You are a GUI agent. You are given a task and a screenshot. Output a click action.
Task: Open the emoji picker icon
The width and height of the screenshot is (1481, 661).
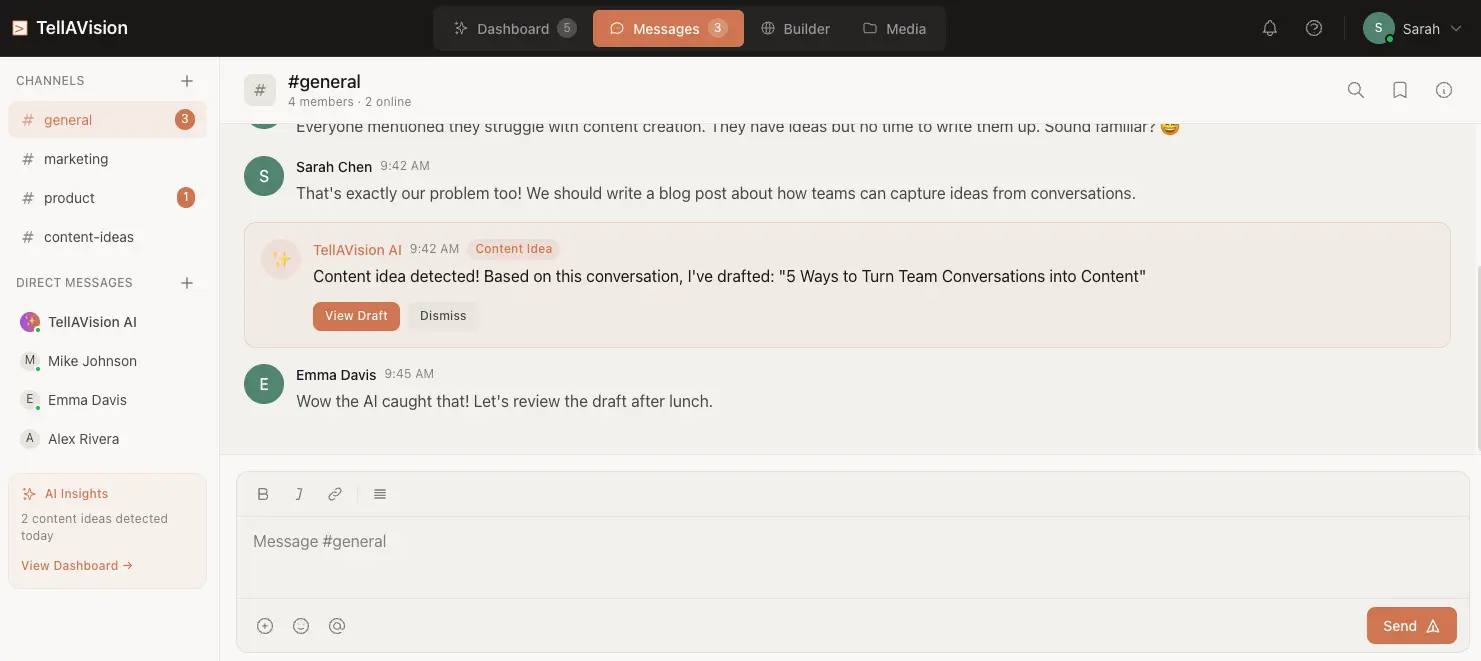coord(301,626)
